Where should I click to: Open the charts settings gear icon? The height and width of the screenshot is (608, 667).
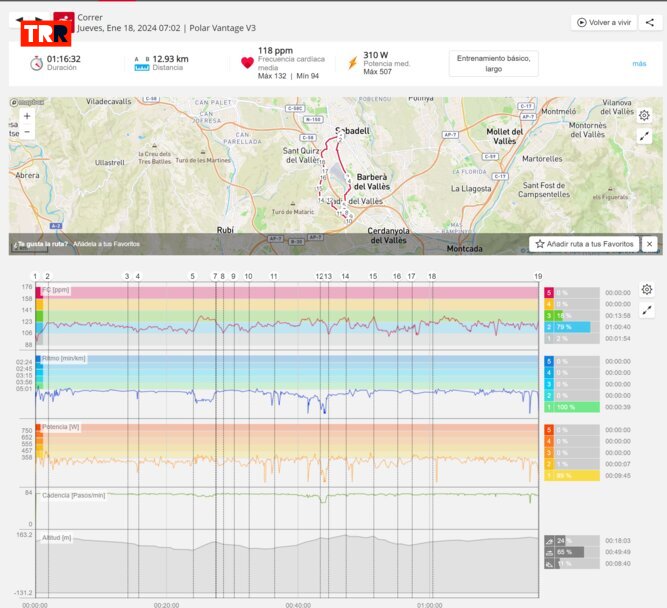pyautogui.click(x=647, y=290)
